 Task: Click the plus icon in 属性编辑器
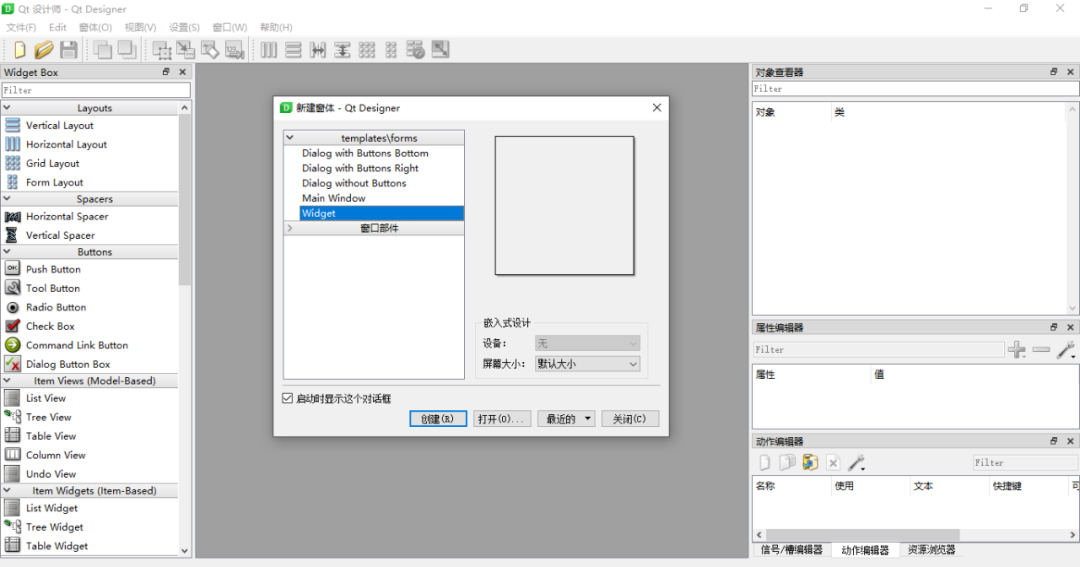1017,350
